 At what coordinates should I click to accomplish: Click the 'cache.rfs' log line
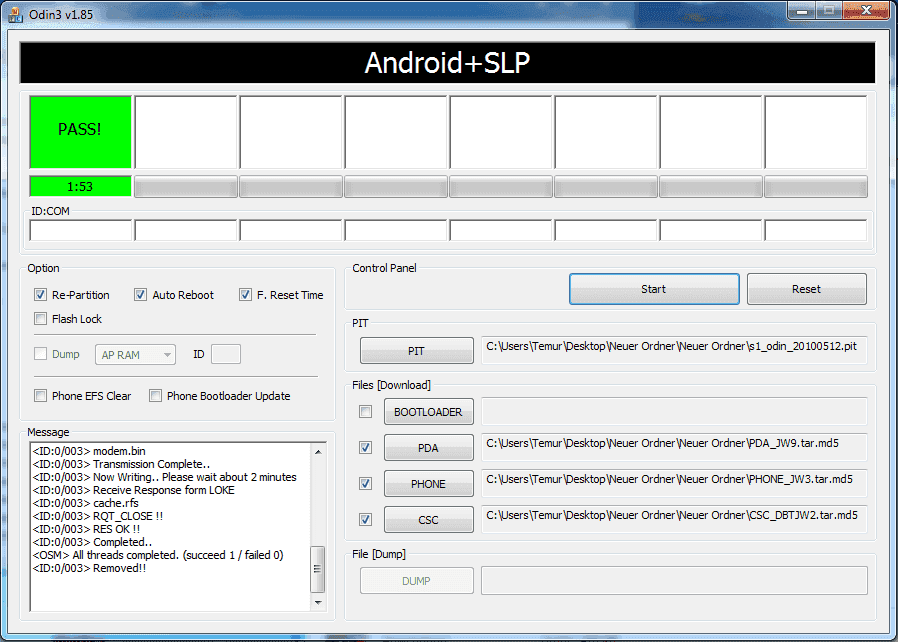tap(85, 503)
